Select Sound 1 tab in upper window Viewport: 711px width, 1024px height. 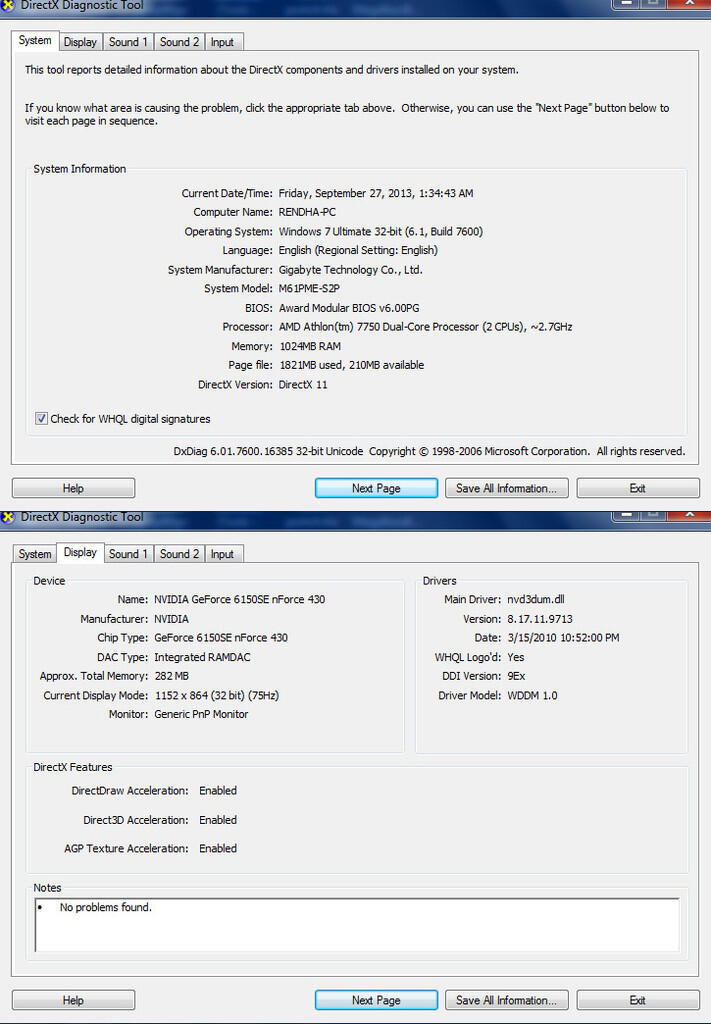click(x=128, y=42)
